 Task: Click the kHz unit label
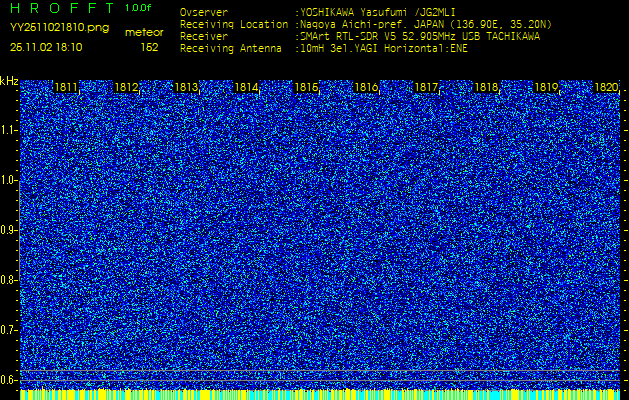coord(9,81)
